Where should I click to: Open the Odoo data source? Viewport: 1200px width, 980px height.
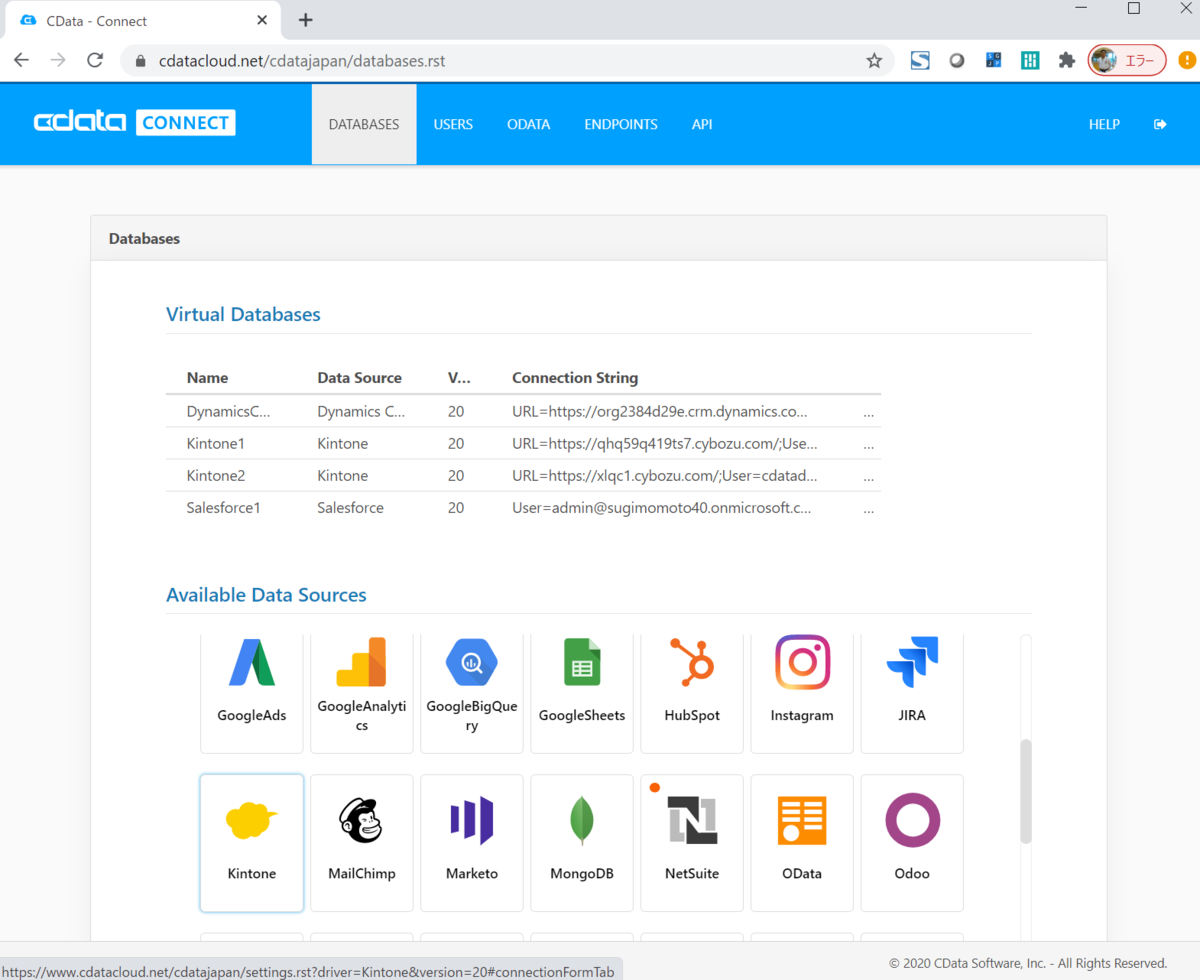point(912,843)
